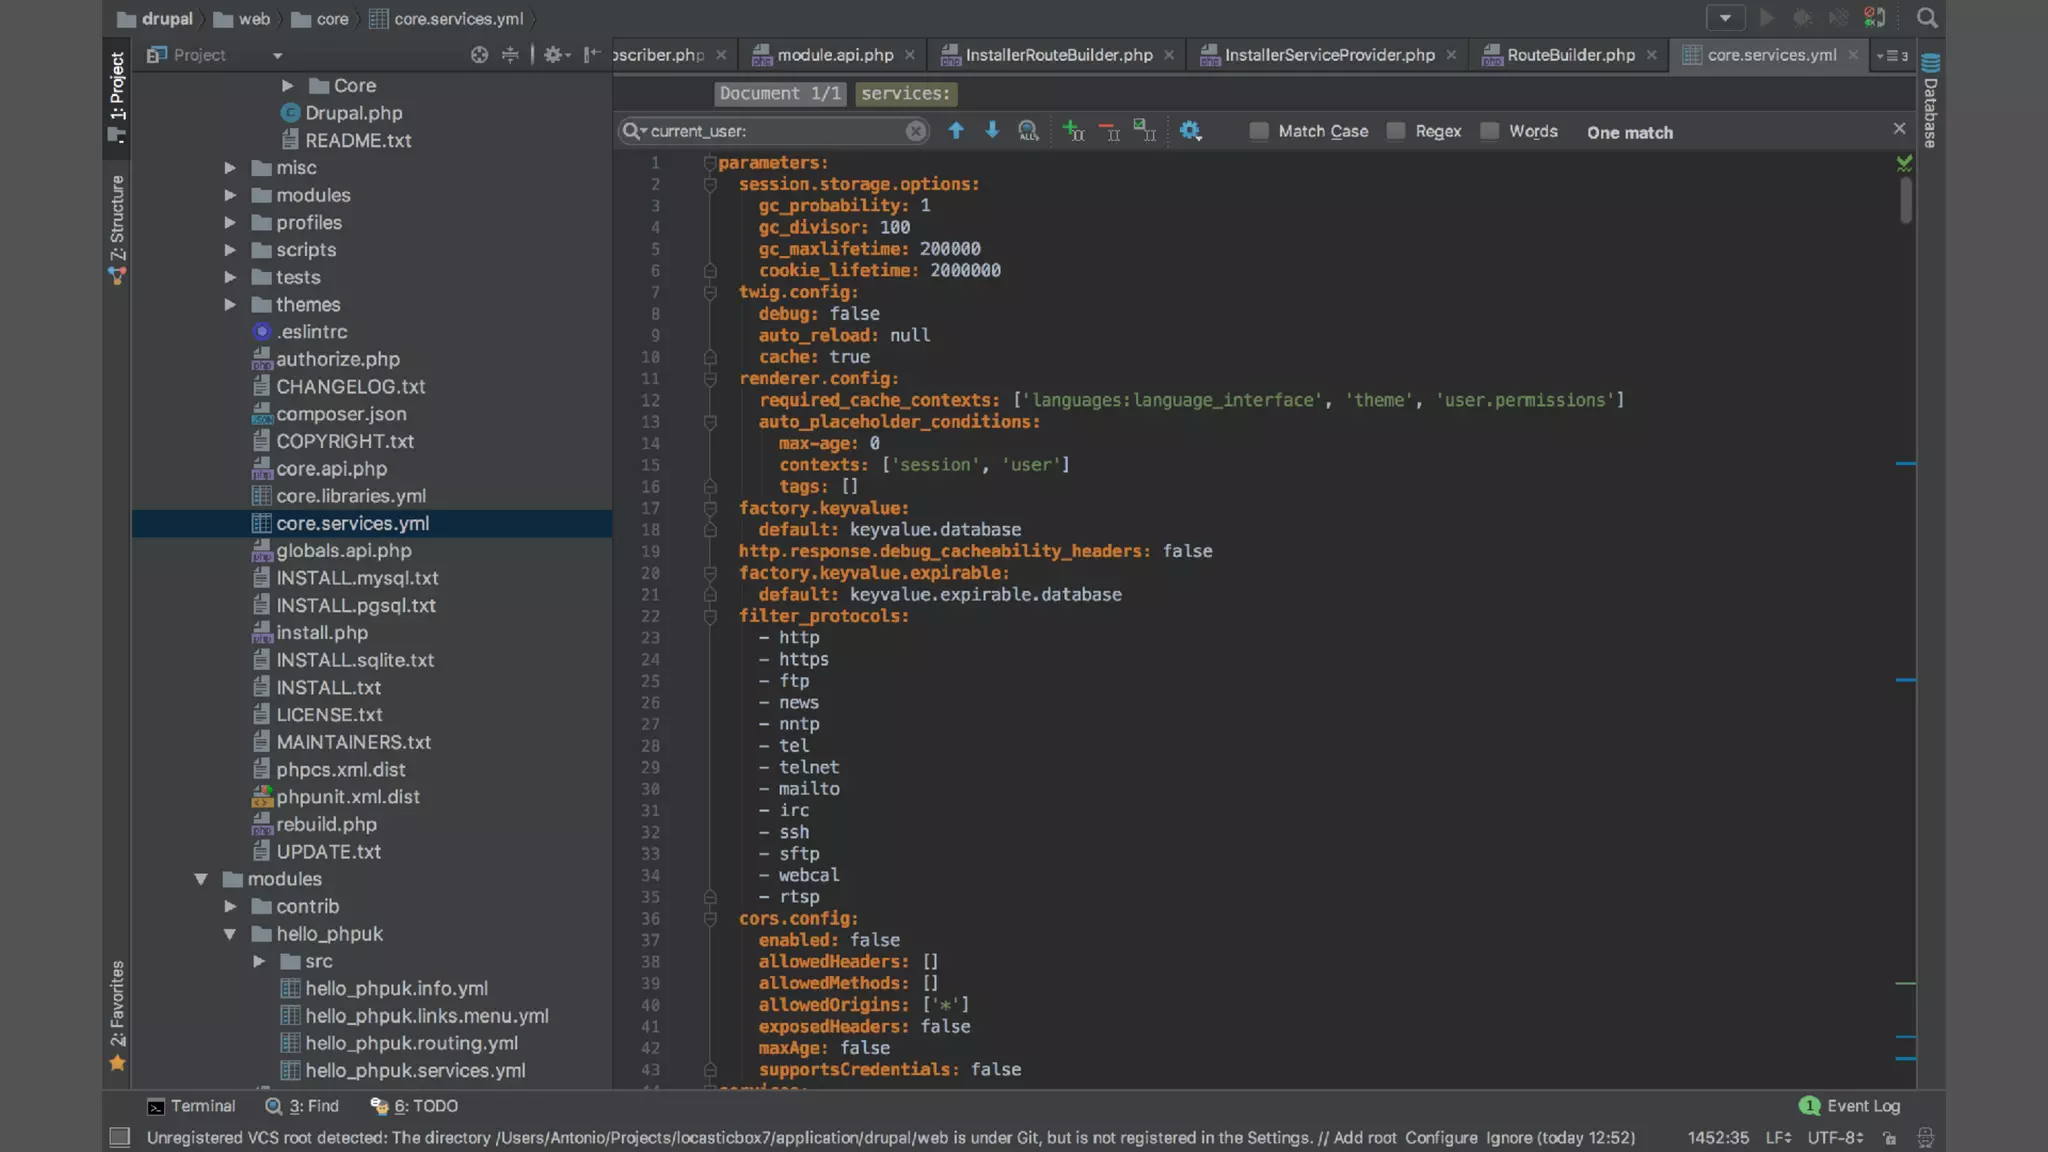Clear the current_user search text
Screen dimensions: 2048x1152
click(x=915, y=131)
